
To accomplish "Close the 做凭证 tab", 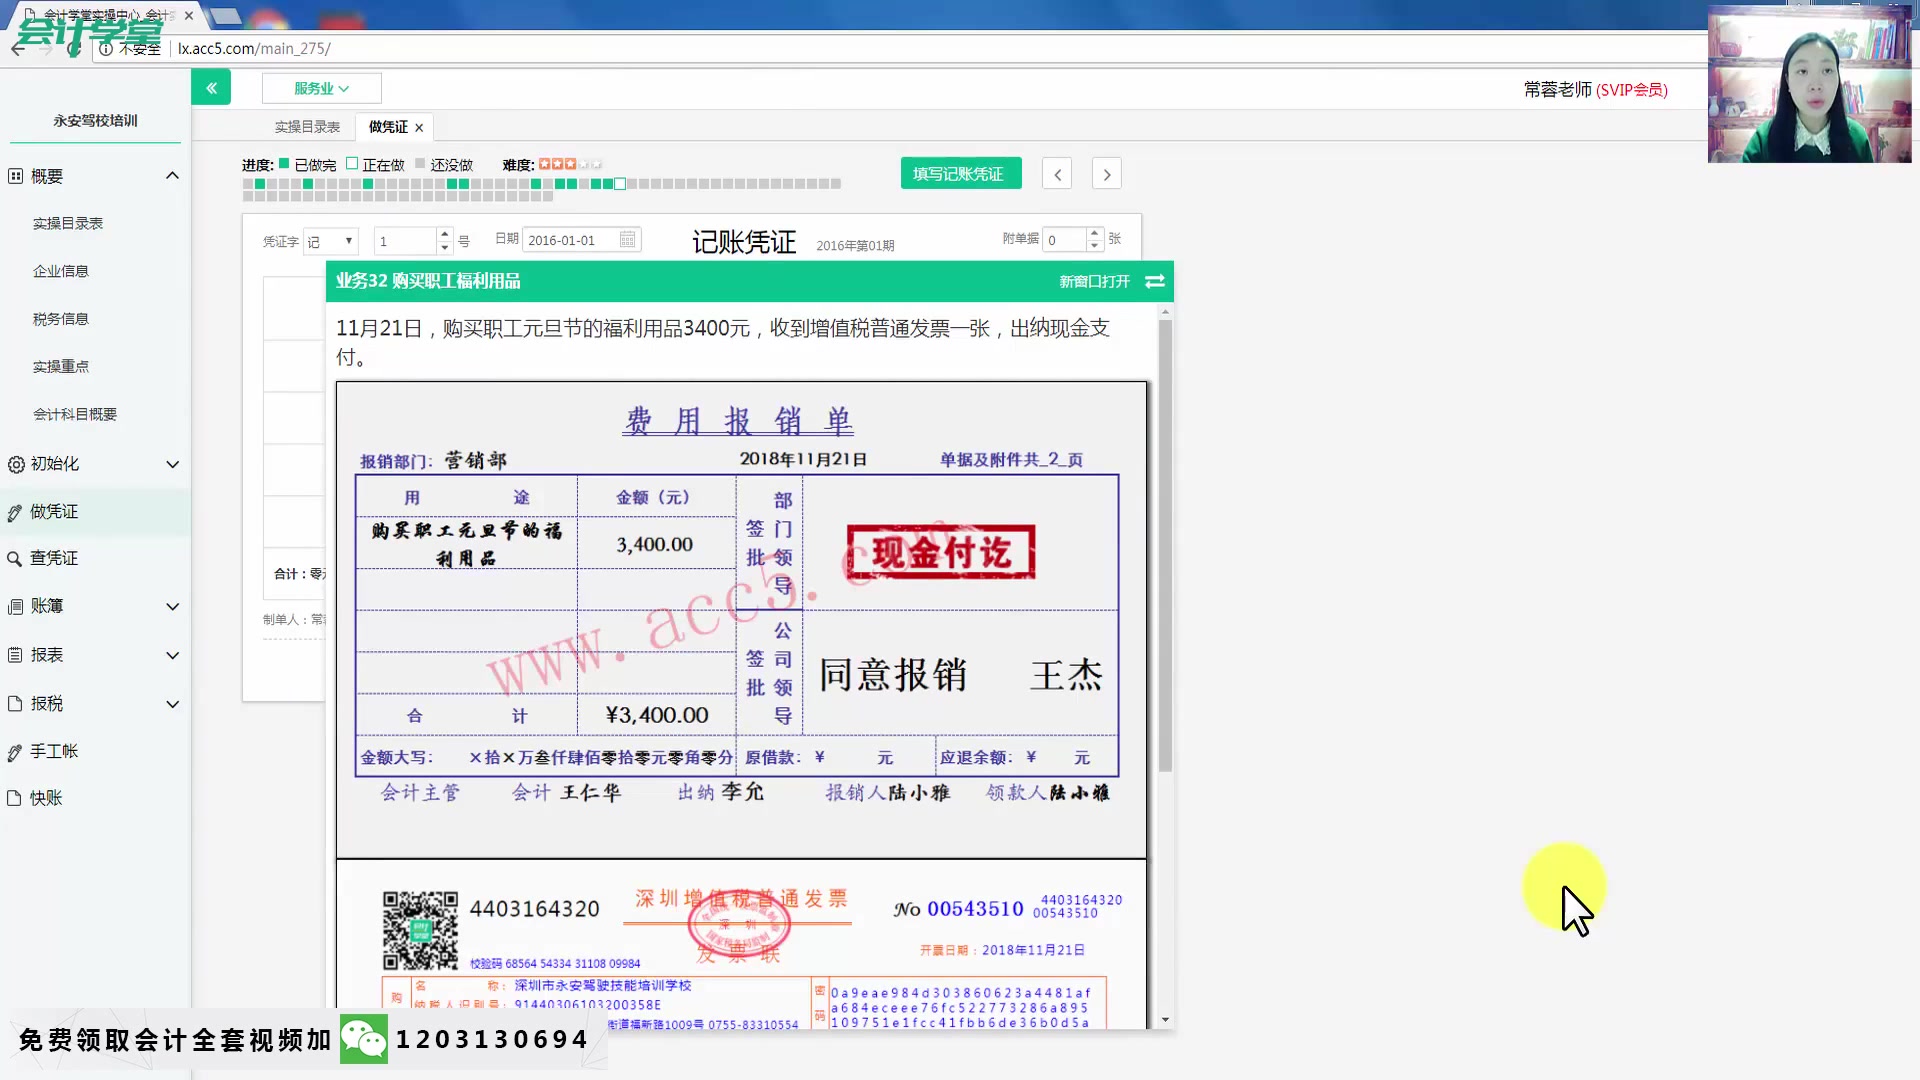I will (419, 127).
